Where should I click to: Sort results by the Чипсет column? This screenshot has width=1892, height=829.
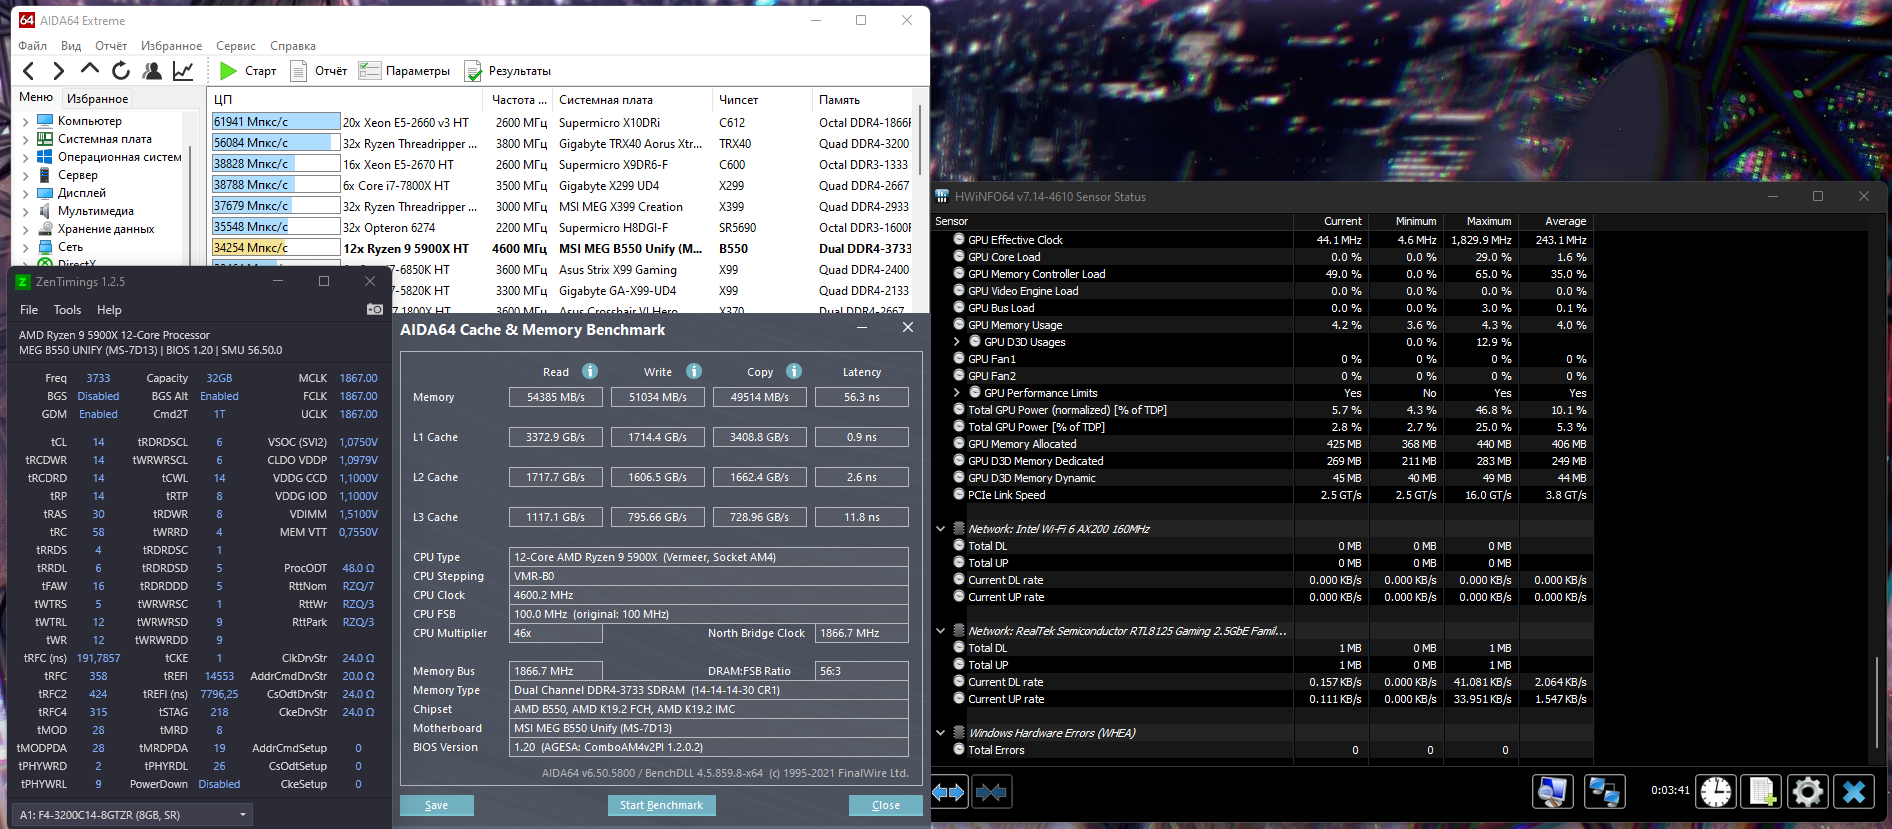761,100
